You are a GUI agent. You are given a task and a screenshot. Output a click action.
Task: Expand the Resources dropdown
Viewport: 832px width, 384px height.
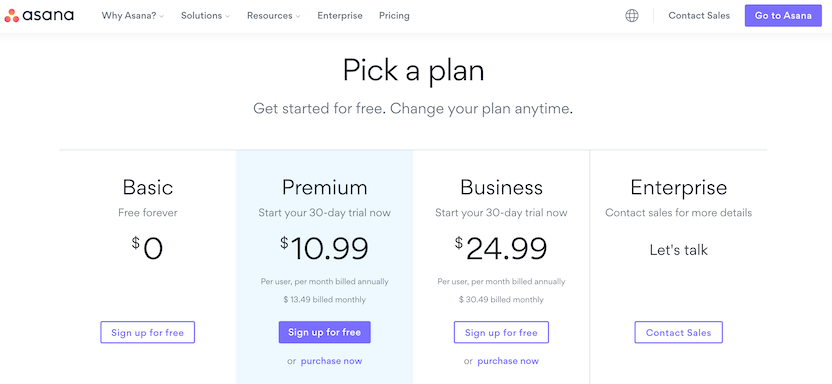(273, 15)
